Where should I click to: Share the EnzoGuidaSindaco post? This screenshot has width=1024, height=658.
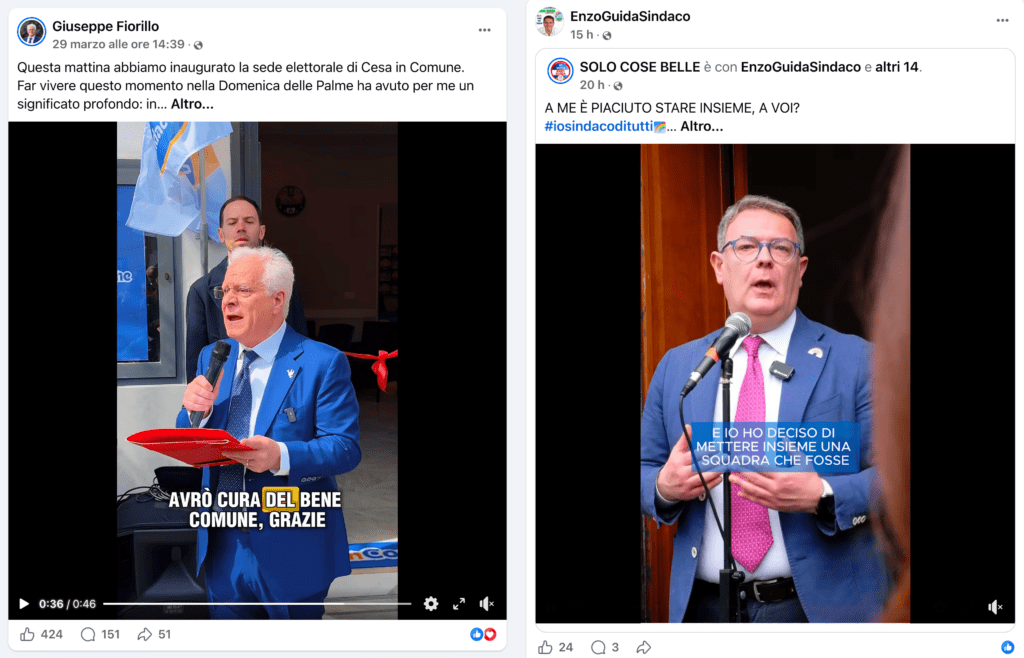point(644,647)
